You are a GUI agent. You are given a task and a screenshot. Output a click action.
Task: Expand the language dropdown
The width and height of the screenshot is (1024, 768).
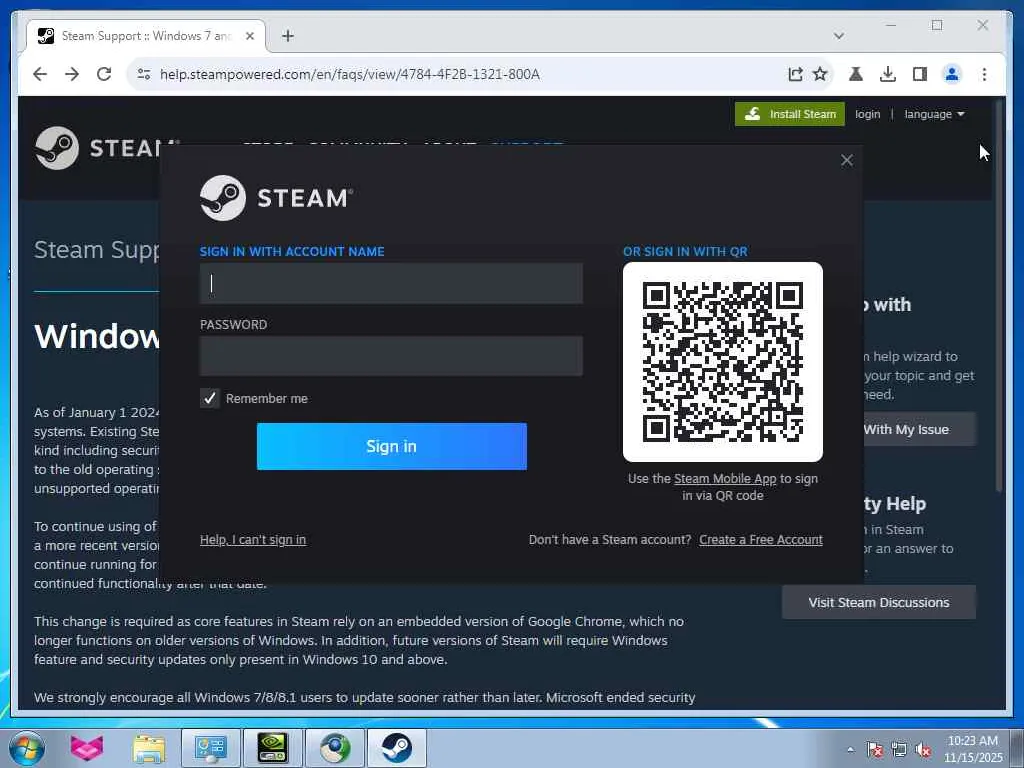[934, 114]
